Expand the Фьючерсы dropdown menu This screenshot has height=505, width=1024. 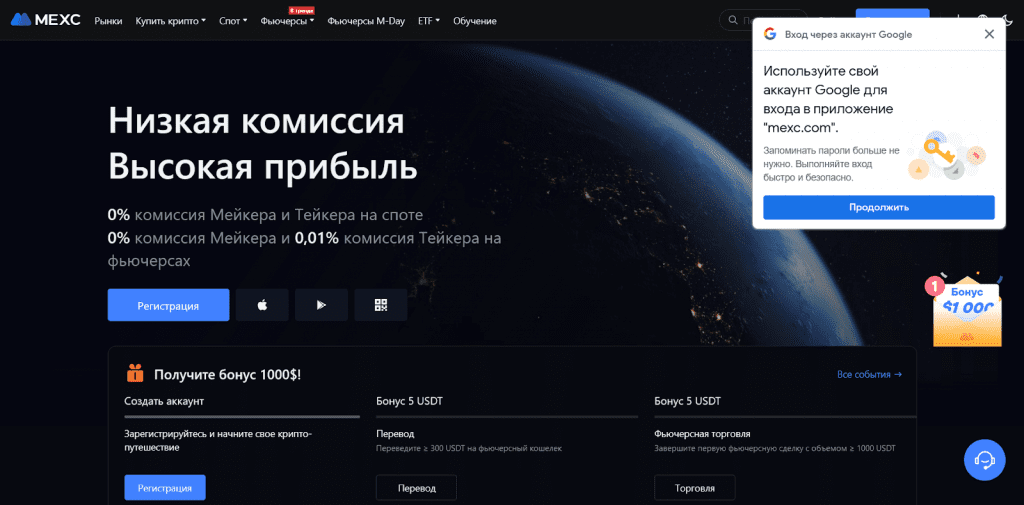tap(287, 21)
